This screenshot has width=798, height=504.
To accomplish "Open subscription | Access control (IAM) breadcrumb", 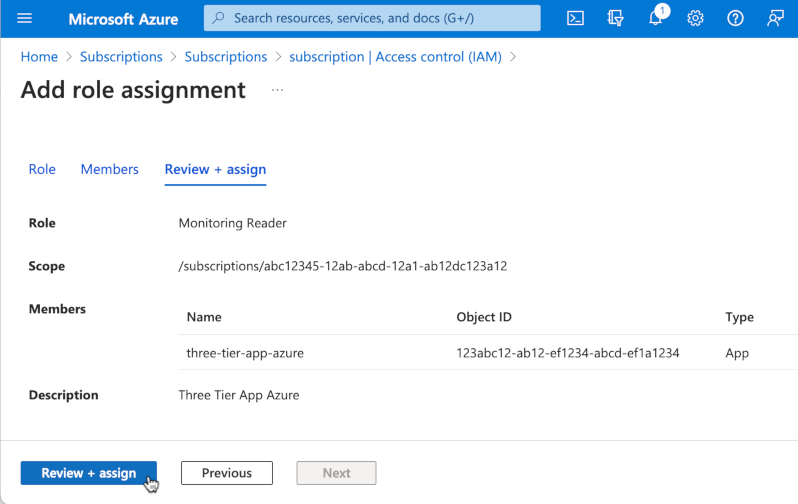I will tap(396, 57).
